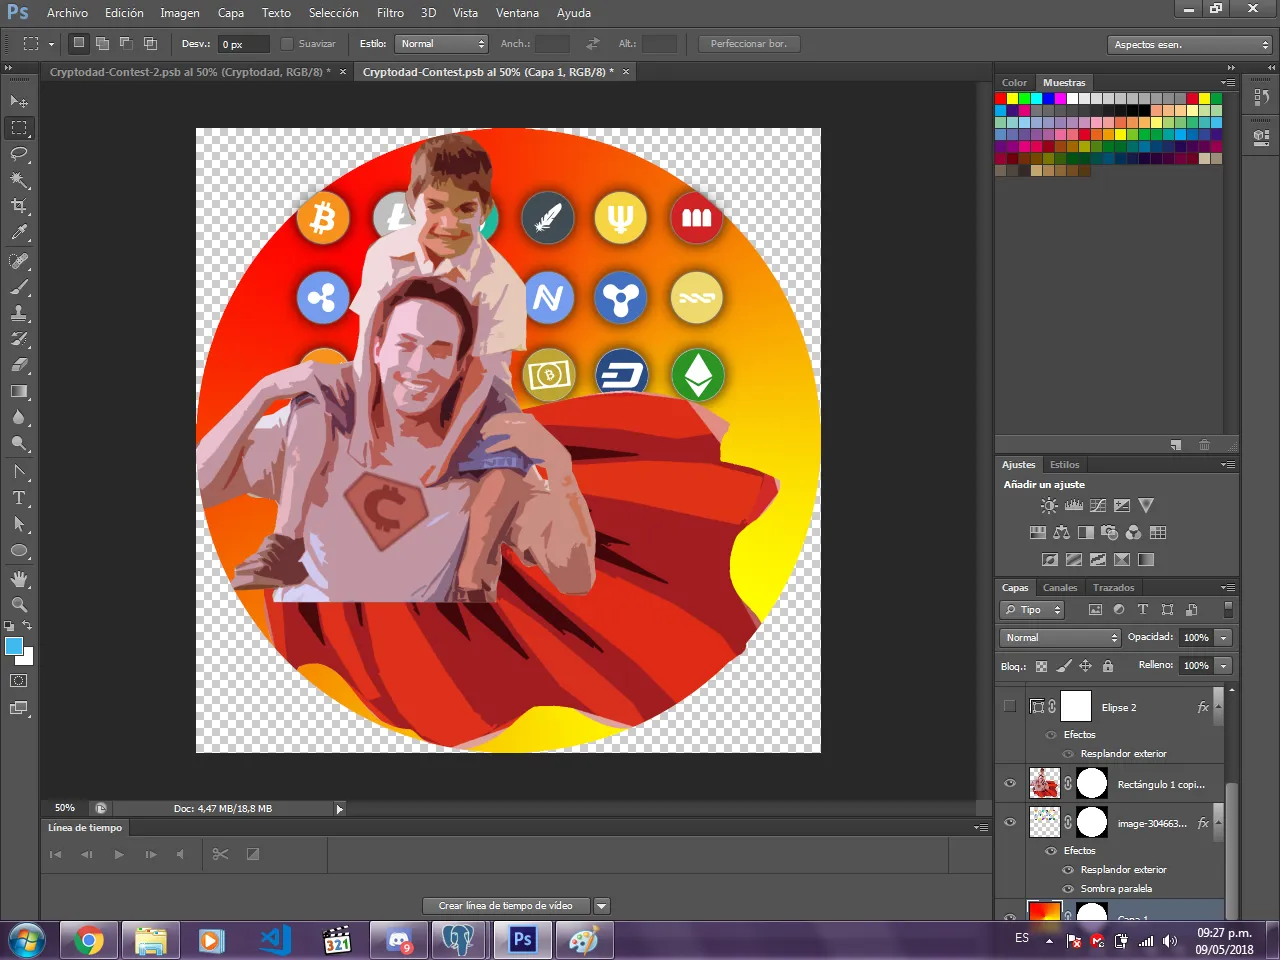This screenshot has width=1280, height=960.
Task: Hide the image-304663 layer
Action: tap(1010, 823)
